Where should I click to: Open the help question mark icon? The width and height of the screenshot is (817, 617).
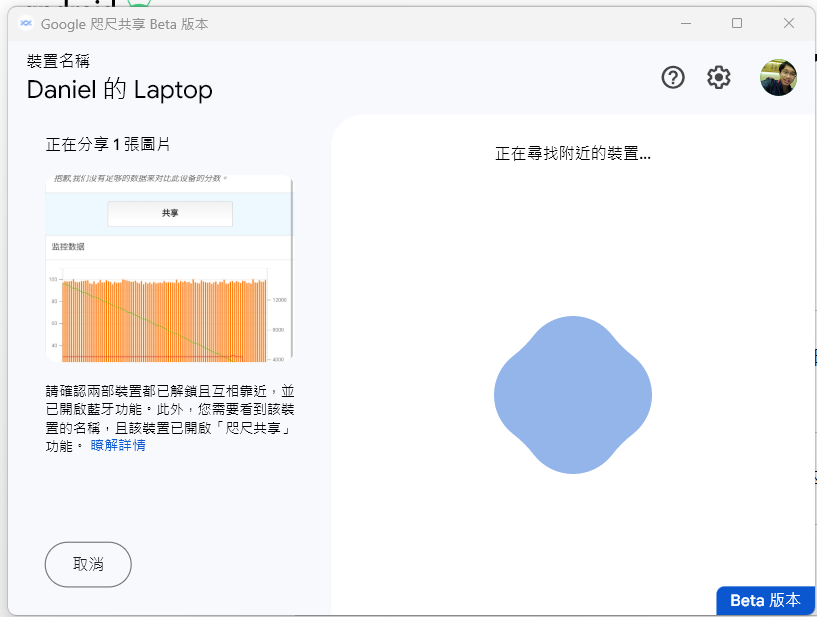[x=673, y=78]
